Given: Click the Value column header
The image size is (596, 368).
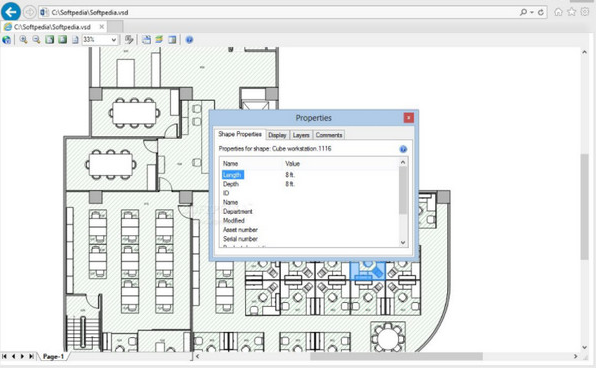Looking at the screenshot, I should [293, 164].
